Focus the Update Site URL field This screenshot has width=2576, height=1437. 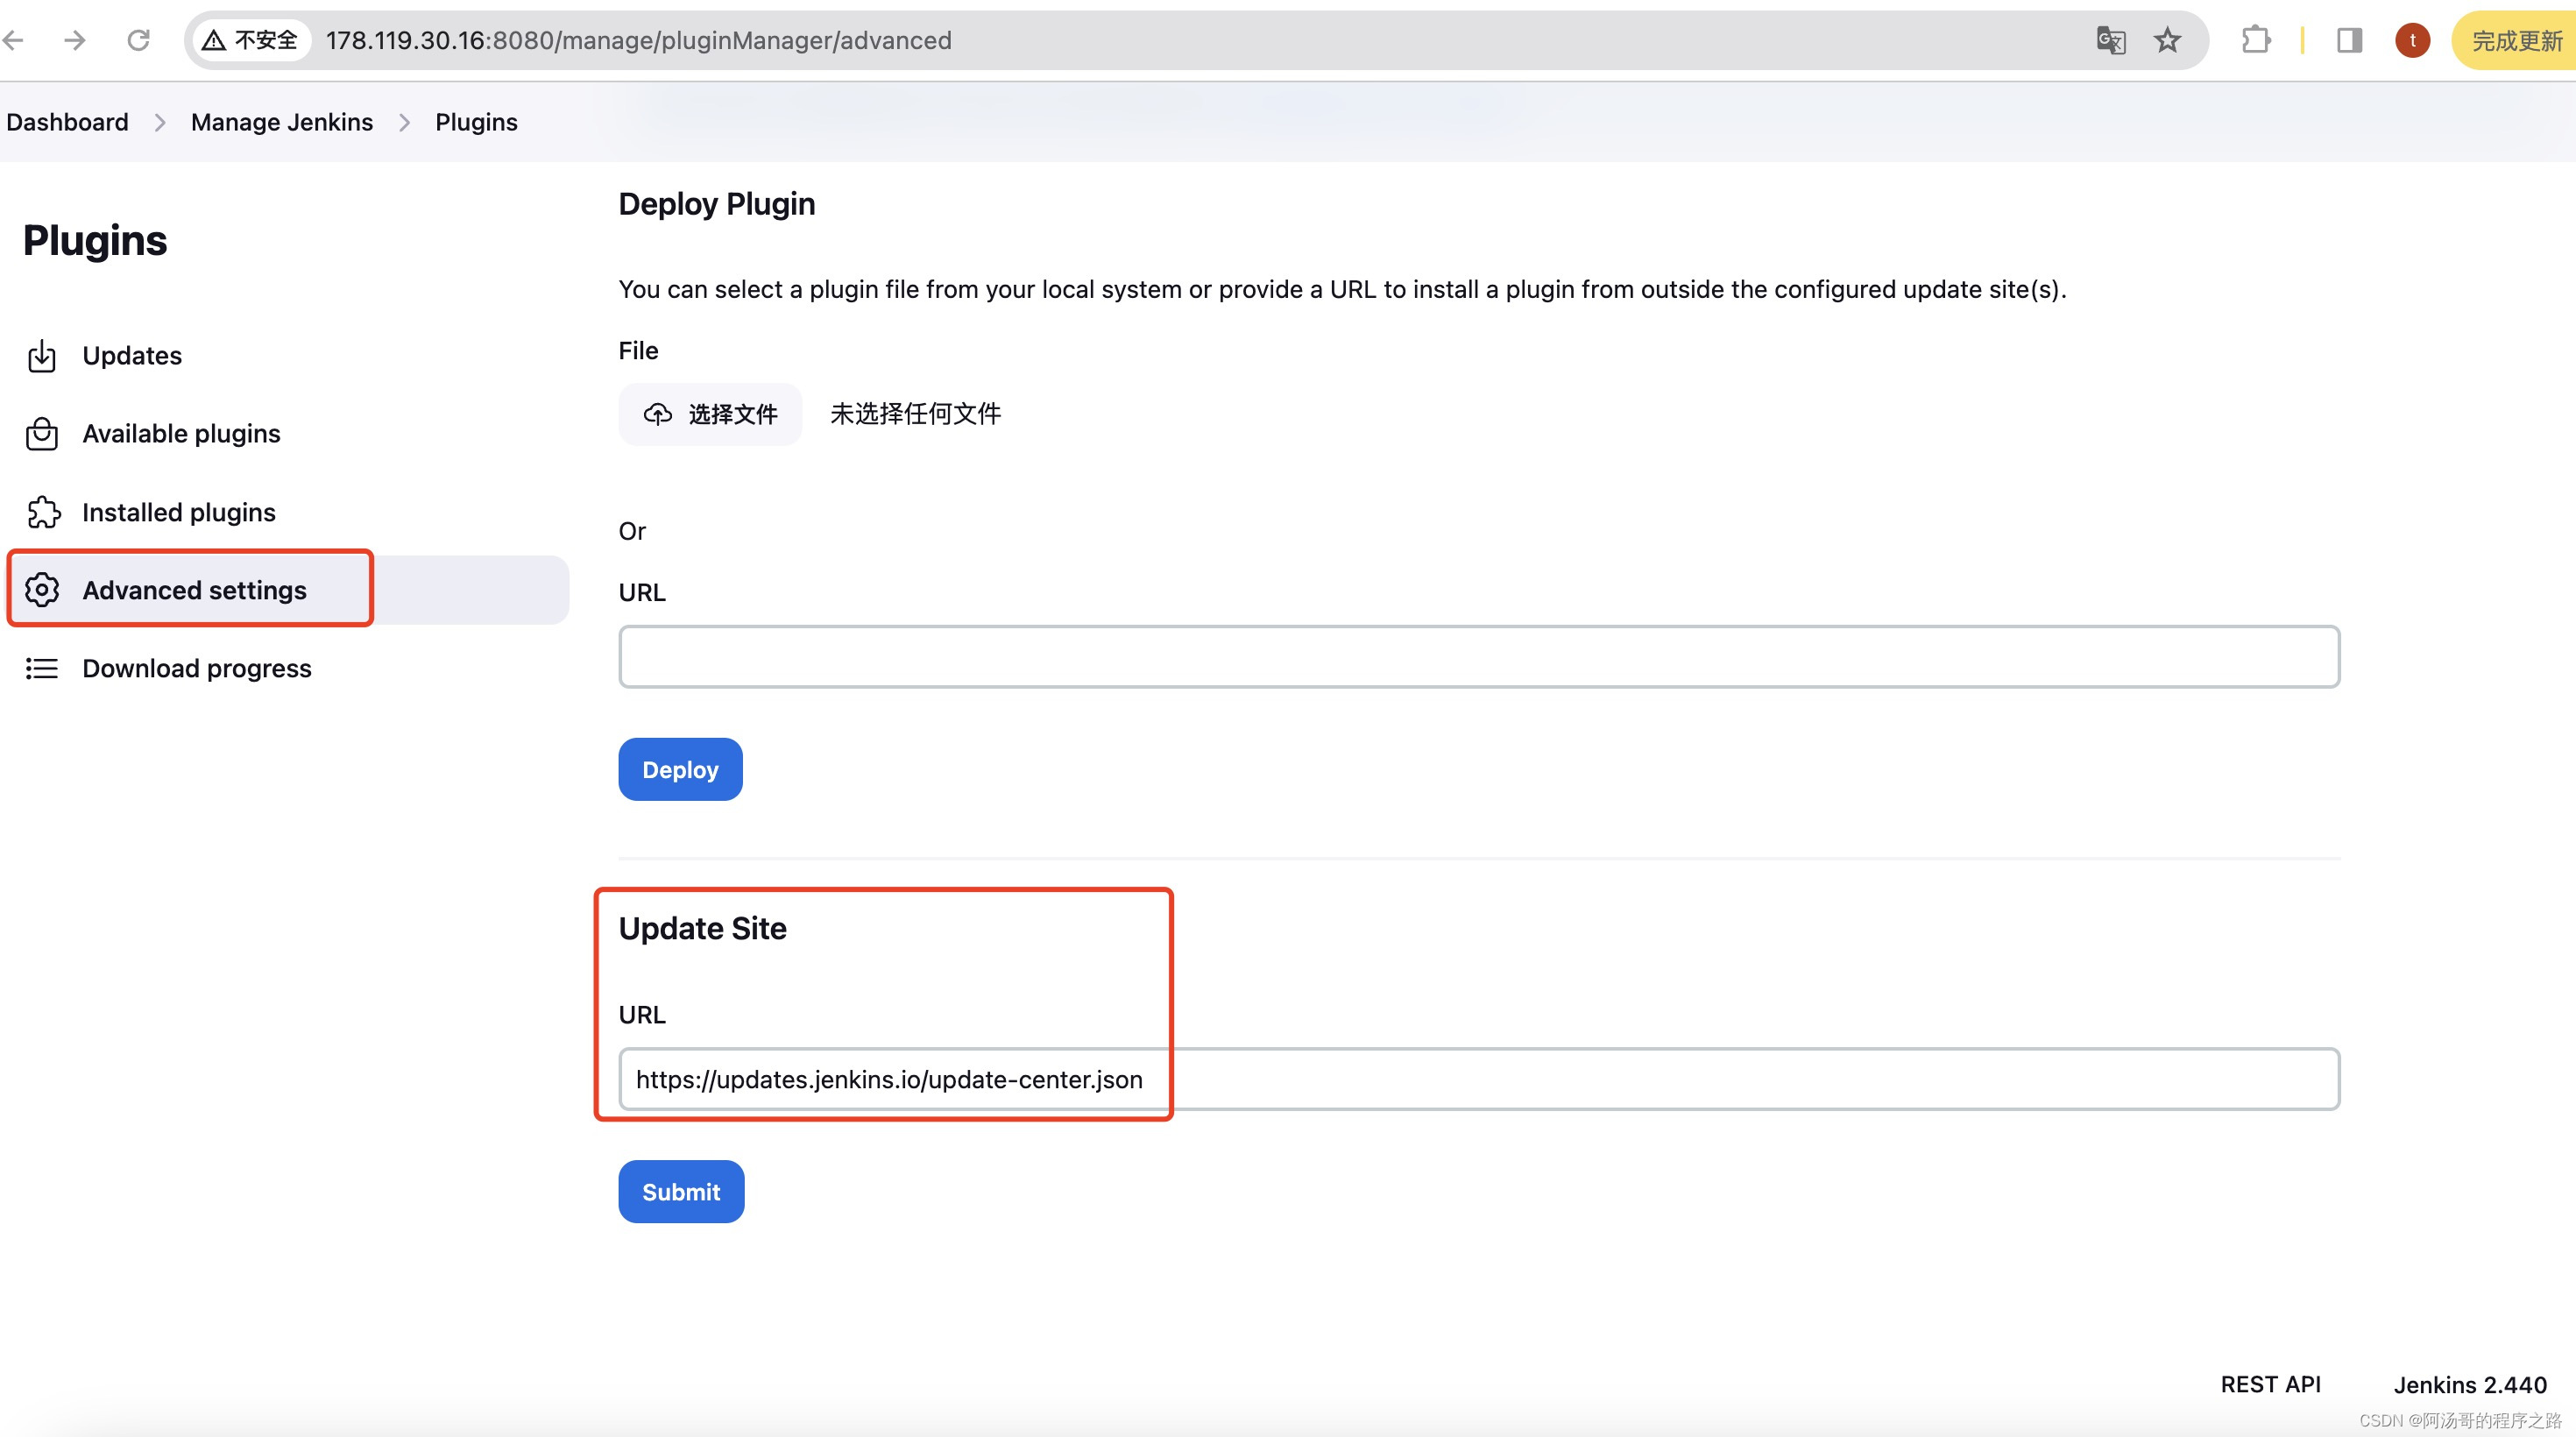coord(1479,1079)
